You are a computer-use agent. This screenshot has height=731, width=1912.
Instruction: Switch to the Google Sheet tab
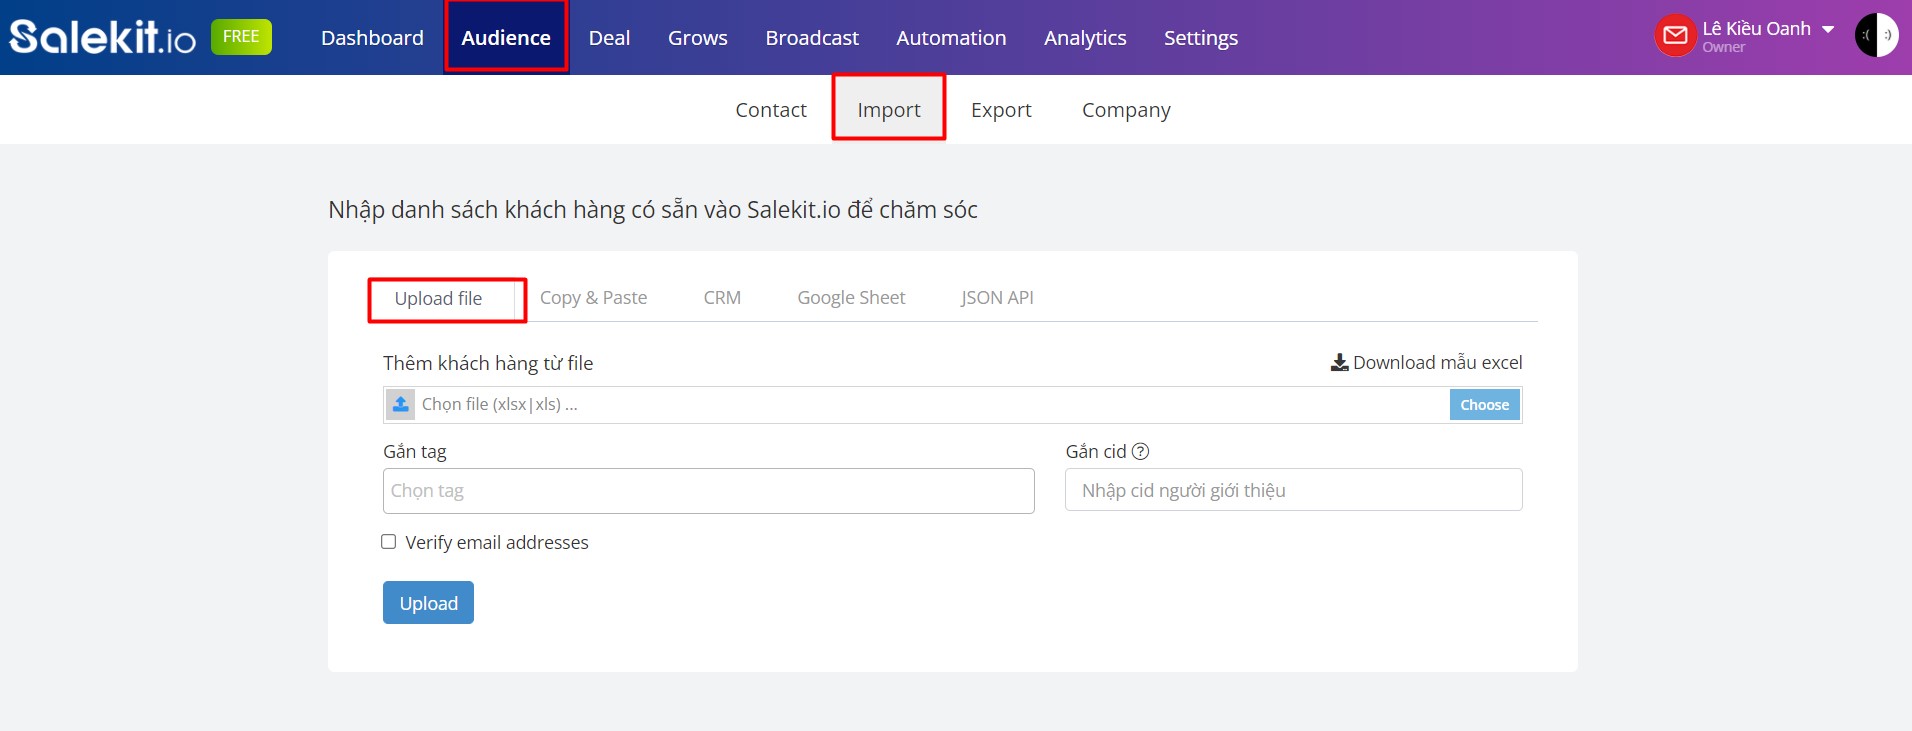(x=851, y=298)
